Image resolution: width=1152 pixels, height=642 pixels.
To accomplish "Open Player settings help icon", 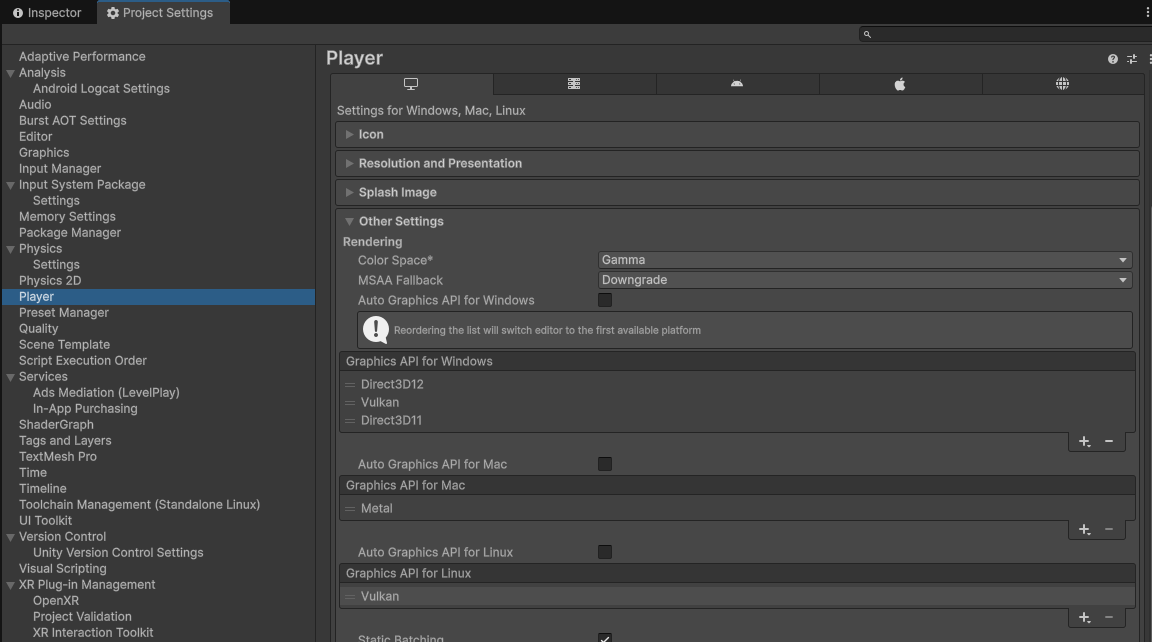I will tap(1112, 59).
